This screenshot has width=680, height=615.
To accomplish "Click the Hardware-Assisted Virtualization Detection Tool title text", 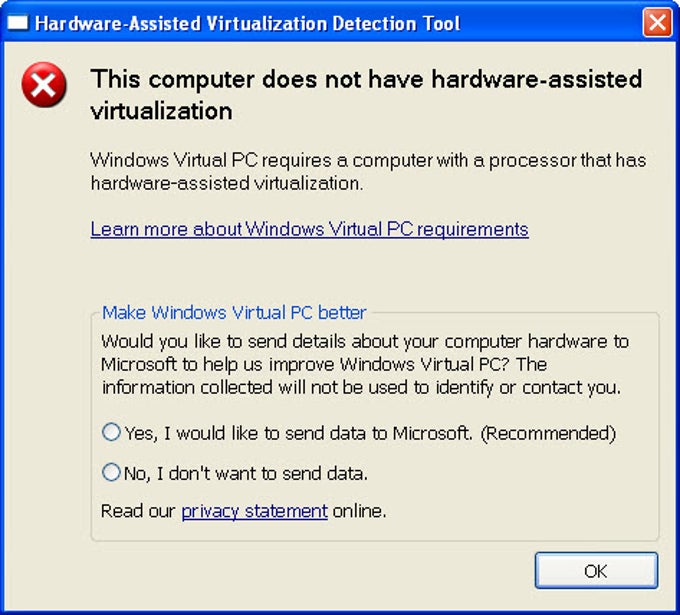I will 247,23.
